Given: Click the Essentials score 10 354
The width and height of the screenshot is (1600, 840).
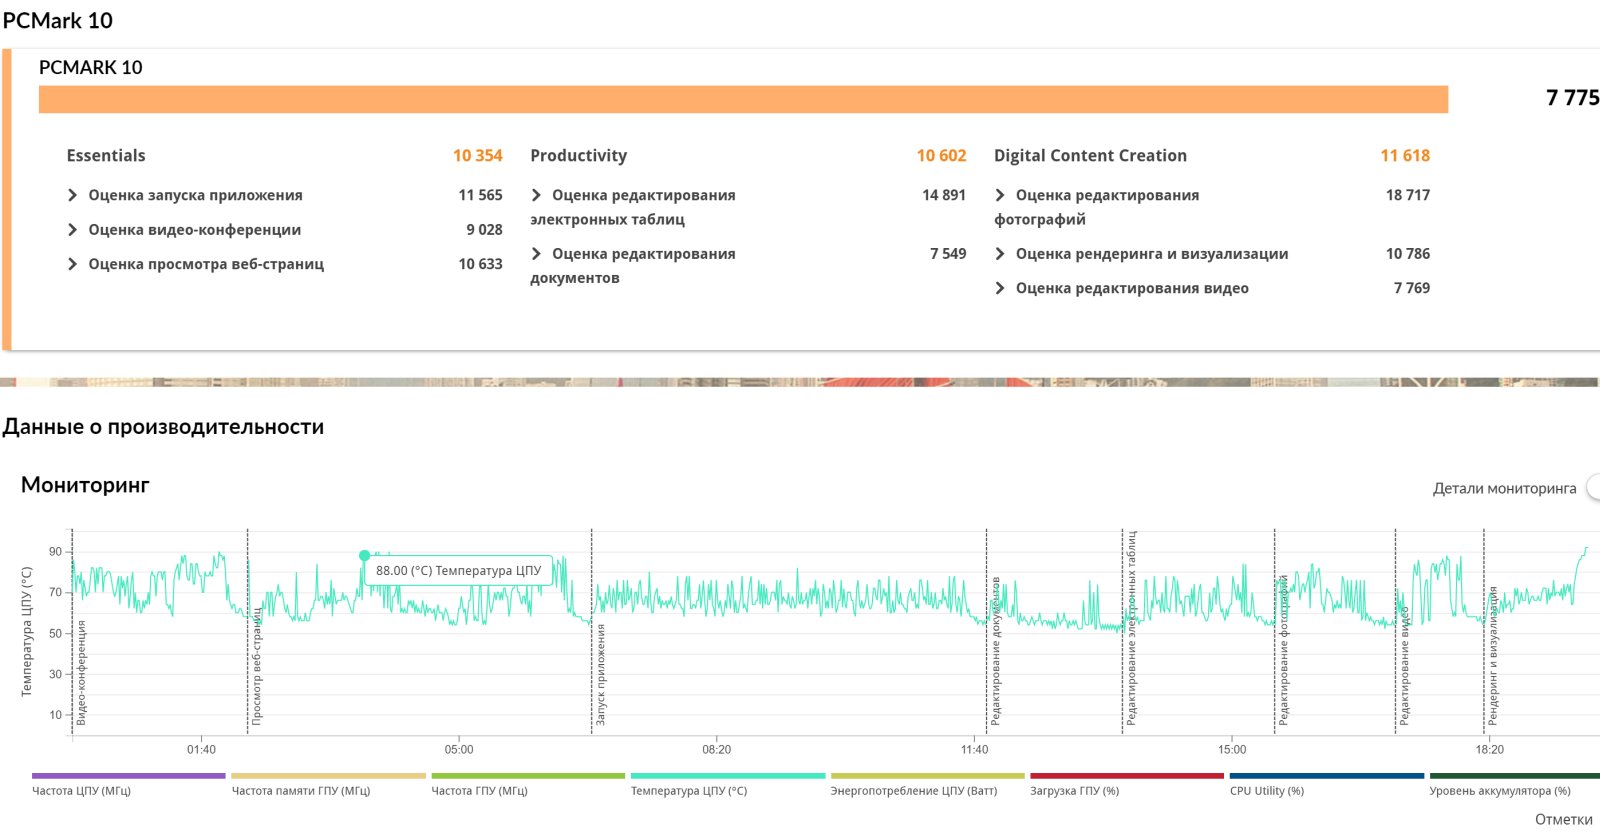Looking at the screenshot, I should 478,156.
